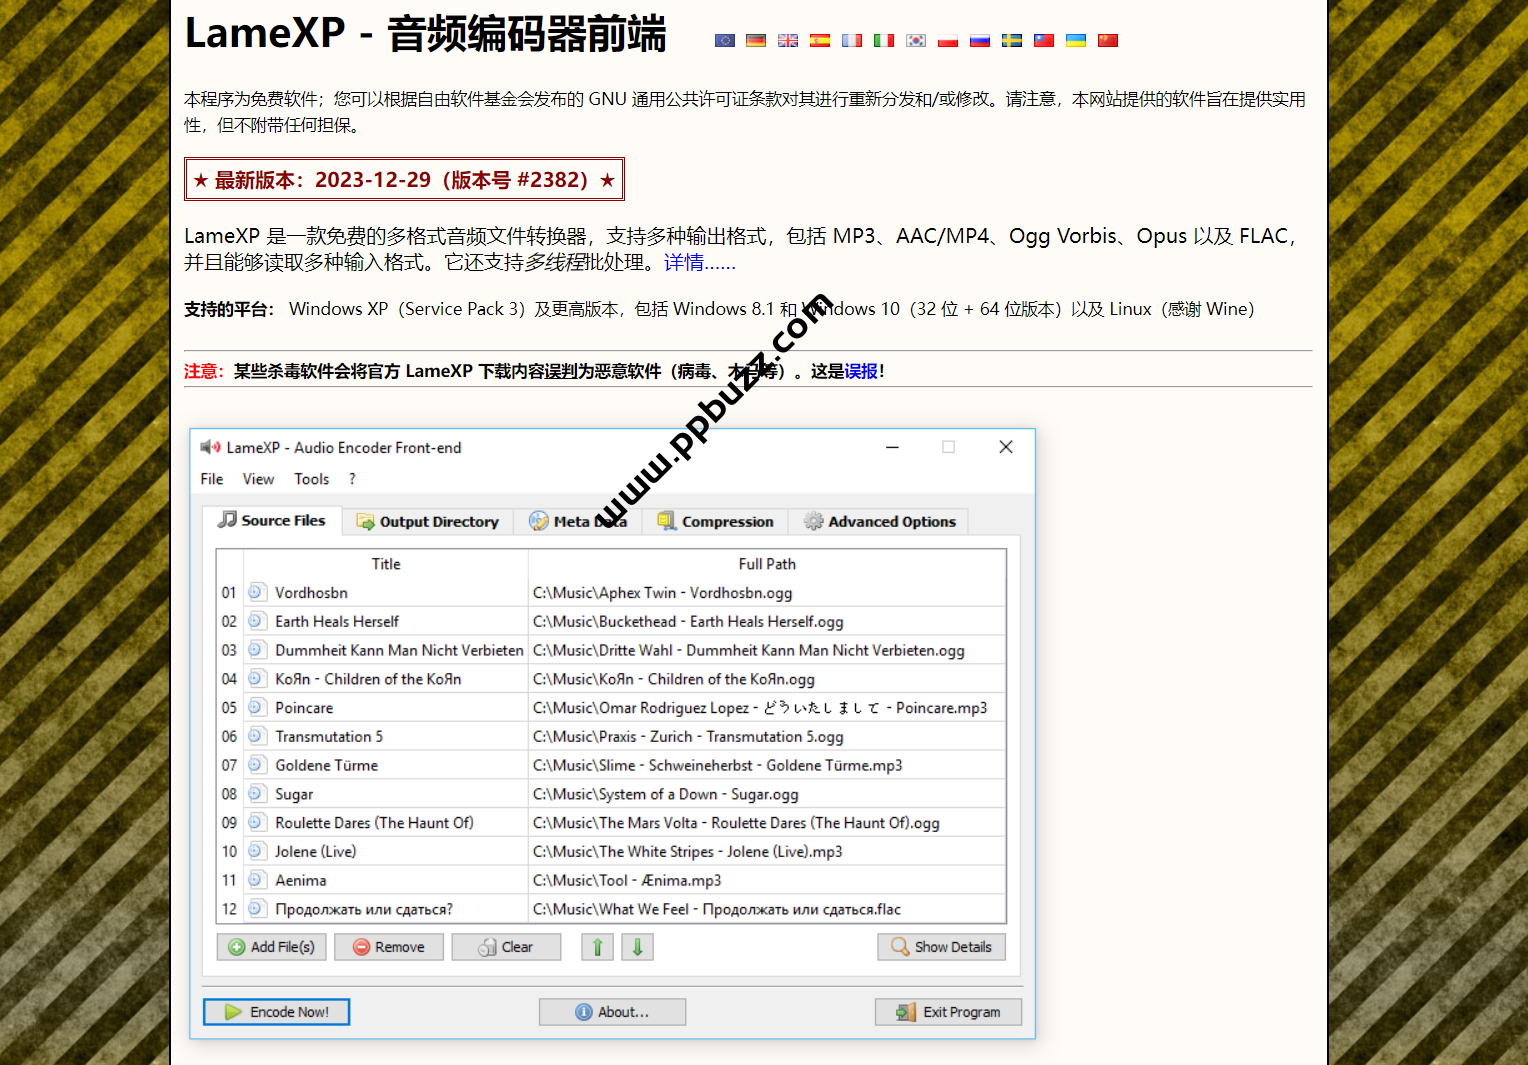The width and height of the screenshot is (1528, 1065).
Task: Click the file icon beside Aenima
Action: coord(256,880)
